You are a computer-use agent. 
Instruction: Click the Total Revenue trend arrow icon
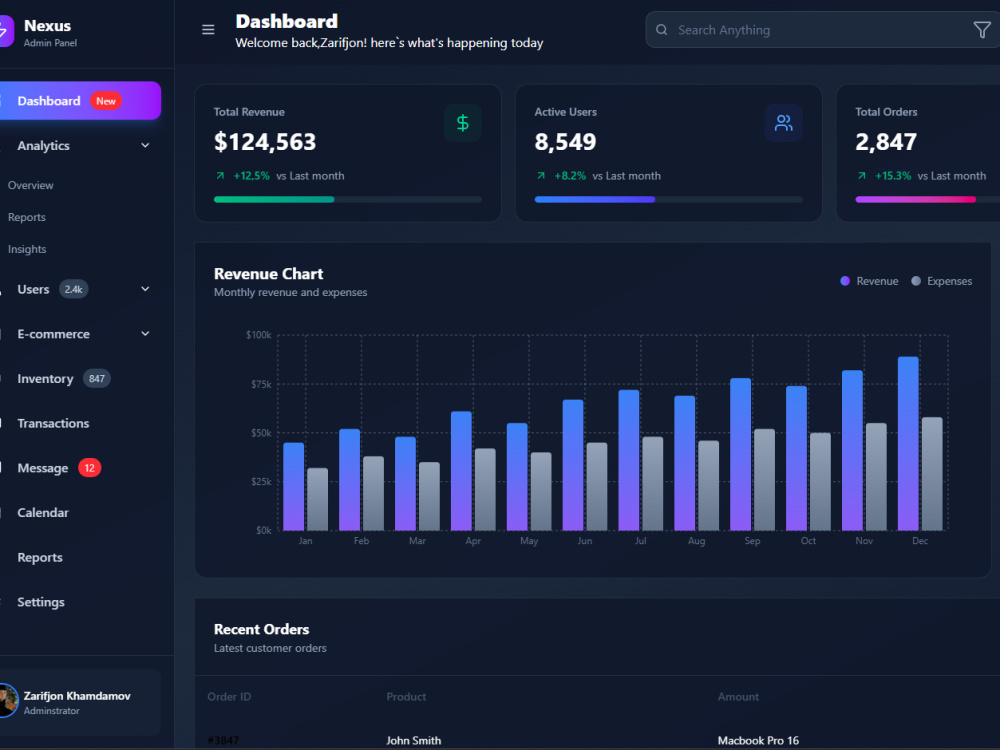point(220,176)
